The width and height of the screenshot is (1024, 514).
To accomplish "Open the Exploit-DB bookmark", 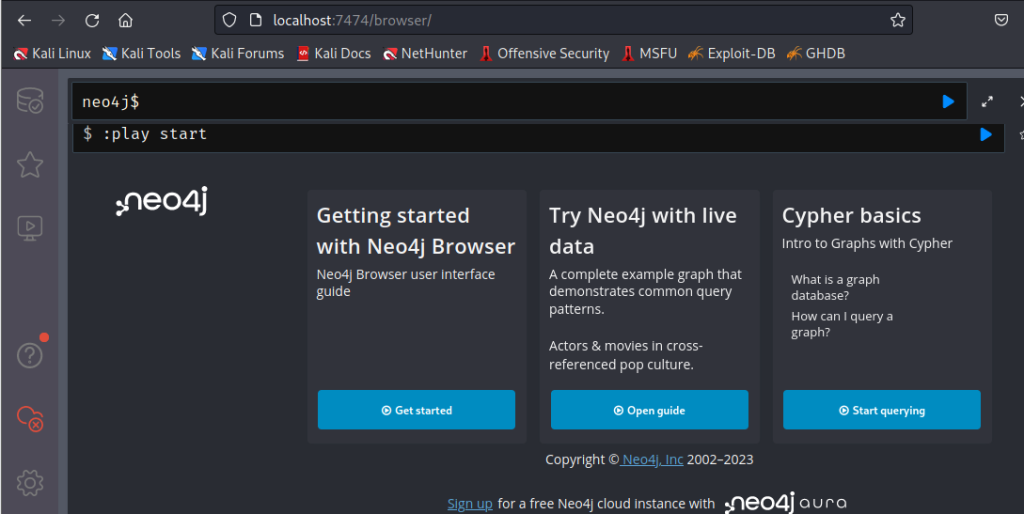I will click(731, 53).
